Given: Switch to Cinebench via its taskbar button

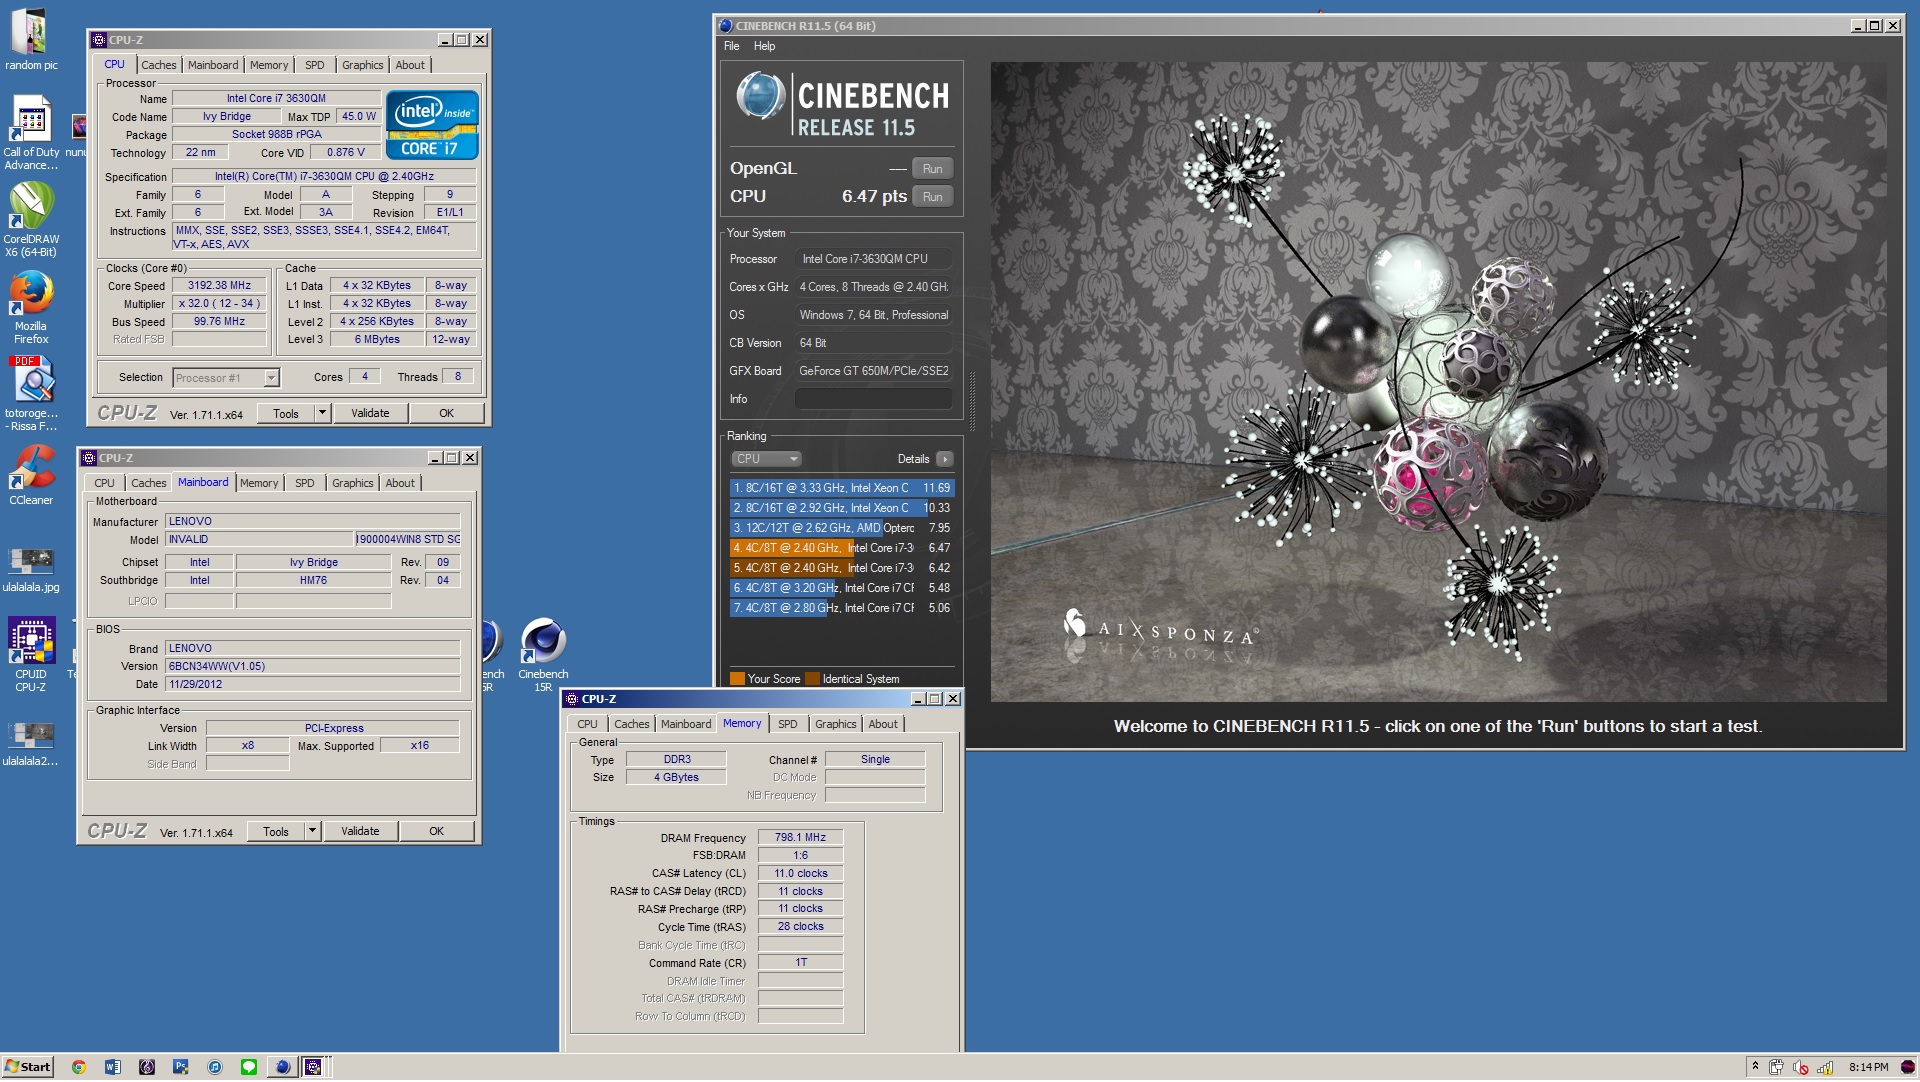Looking at the screenshot, I should pos(283,1068).
